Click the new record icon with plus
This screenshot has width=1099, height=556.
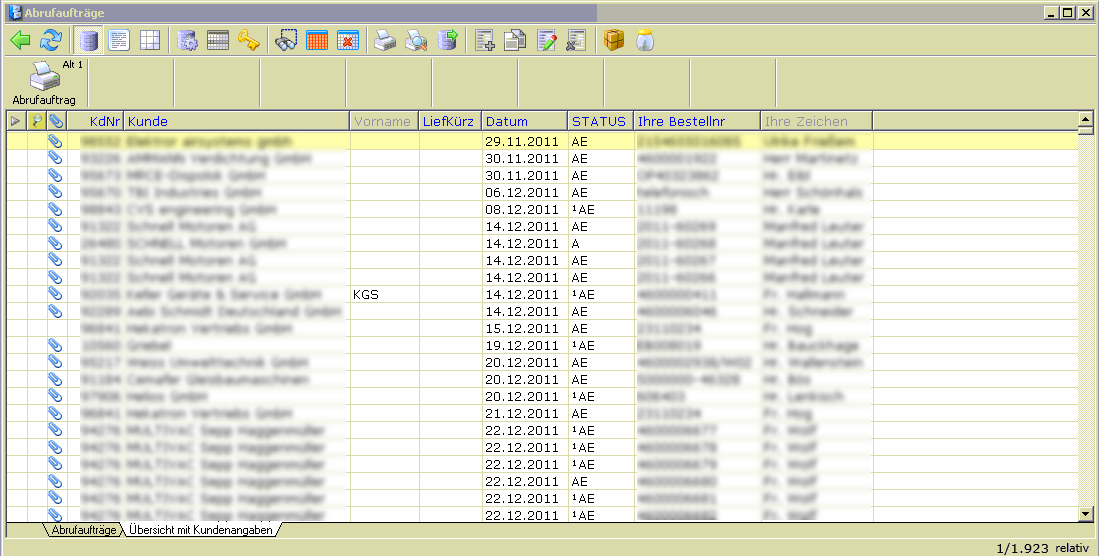coord(485,40)
